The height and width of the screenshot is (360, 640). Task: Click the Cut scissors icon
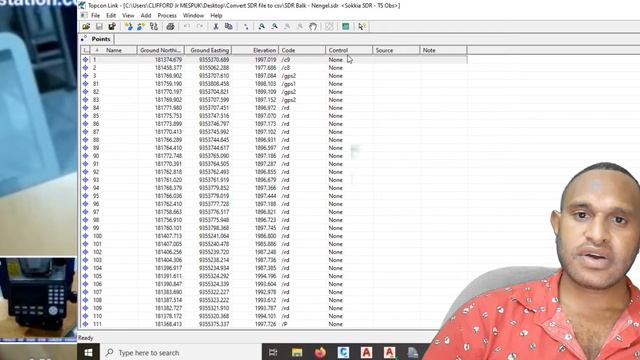pos(216,27)
